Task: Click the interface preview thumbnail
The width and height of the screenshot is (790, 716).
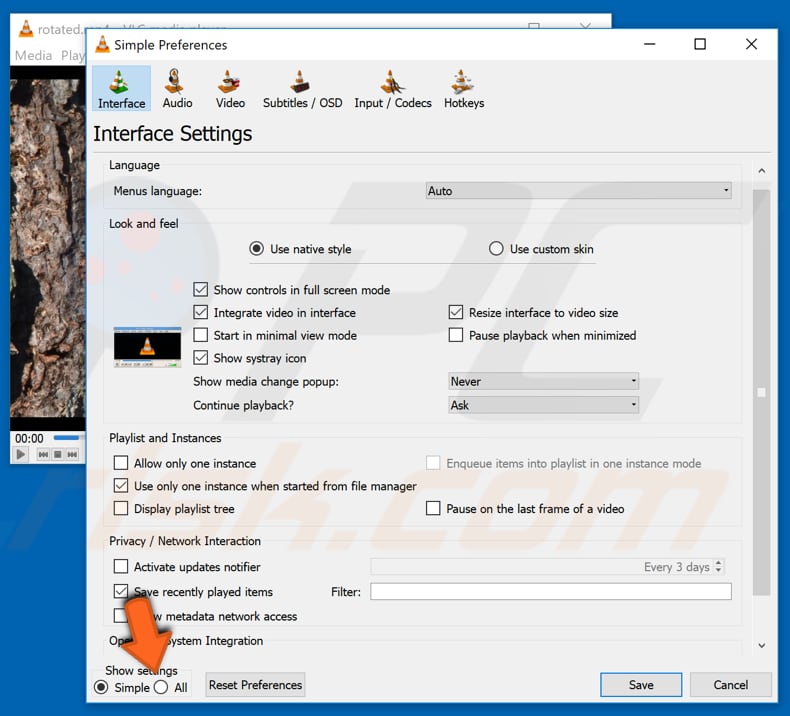Action: pos(147,347)
